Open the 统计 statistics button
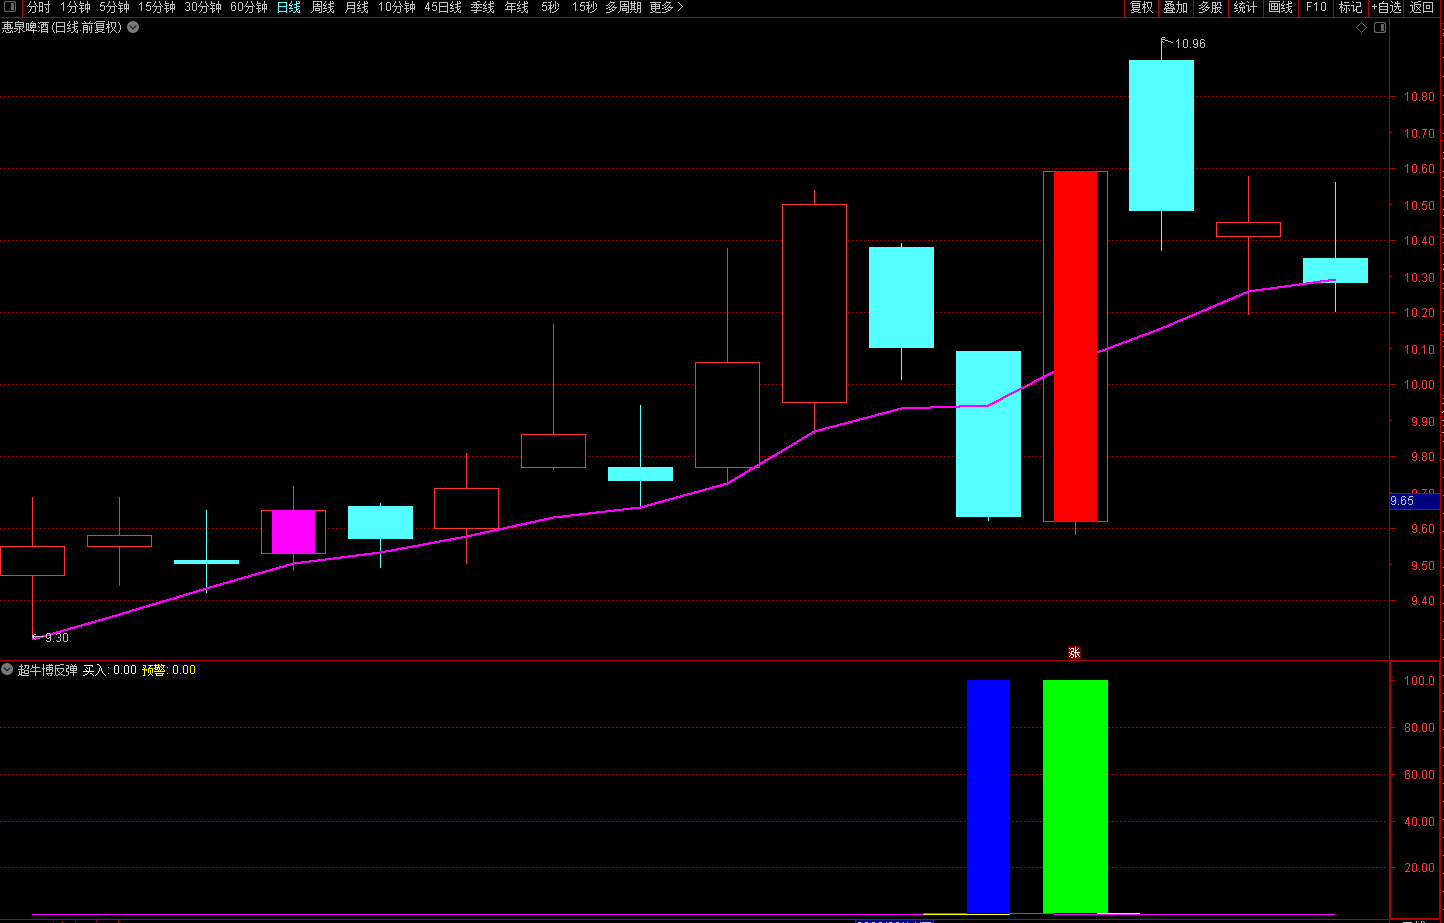The image size is (1444, 923). [x=1246, y=7]
